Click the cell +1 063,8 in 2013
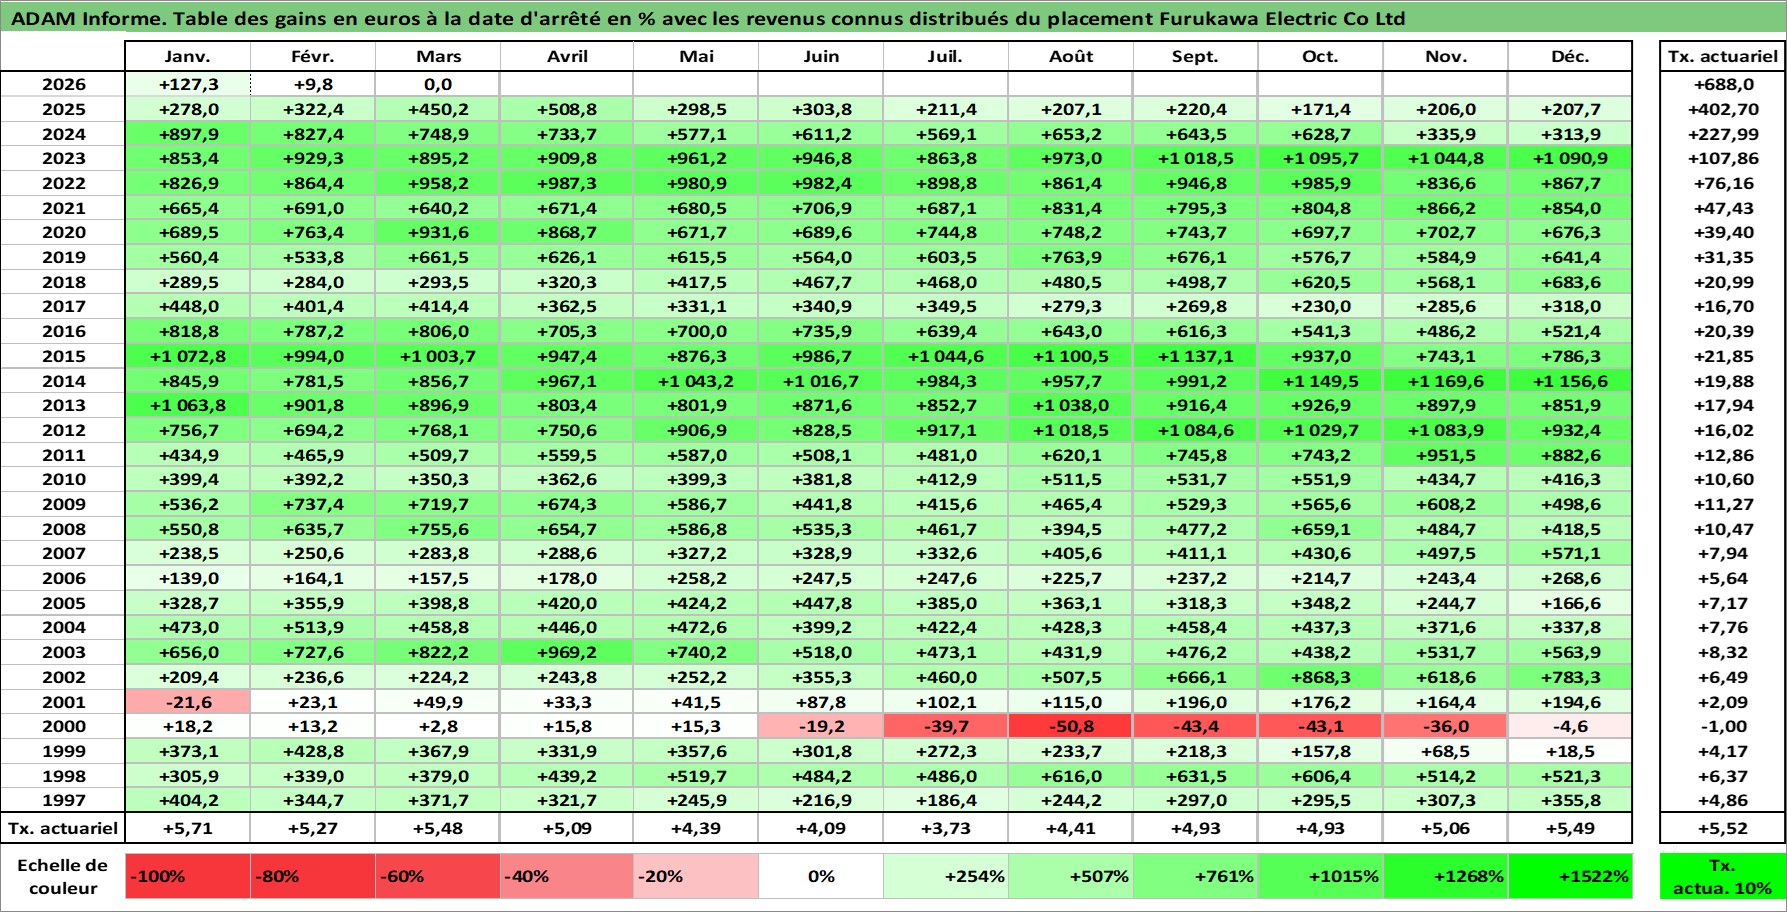 188,405
